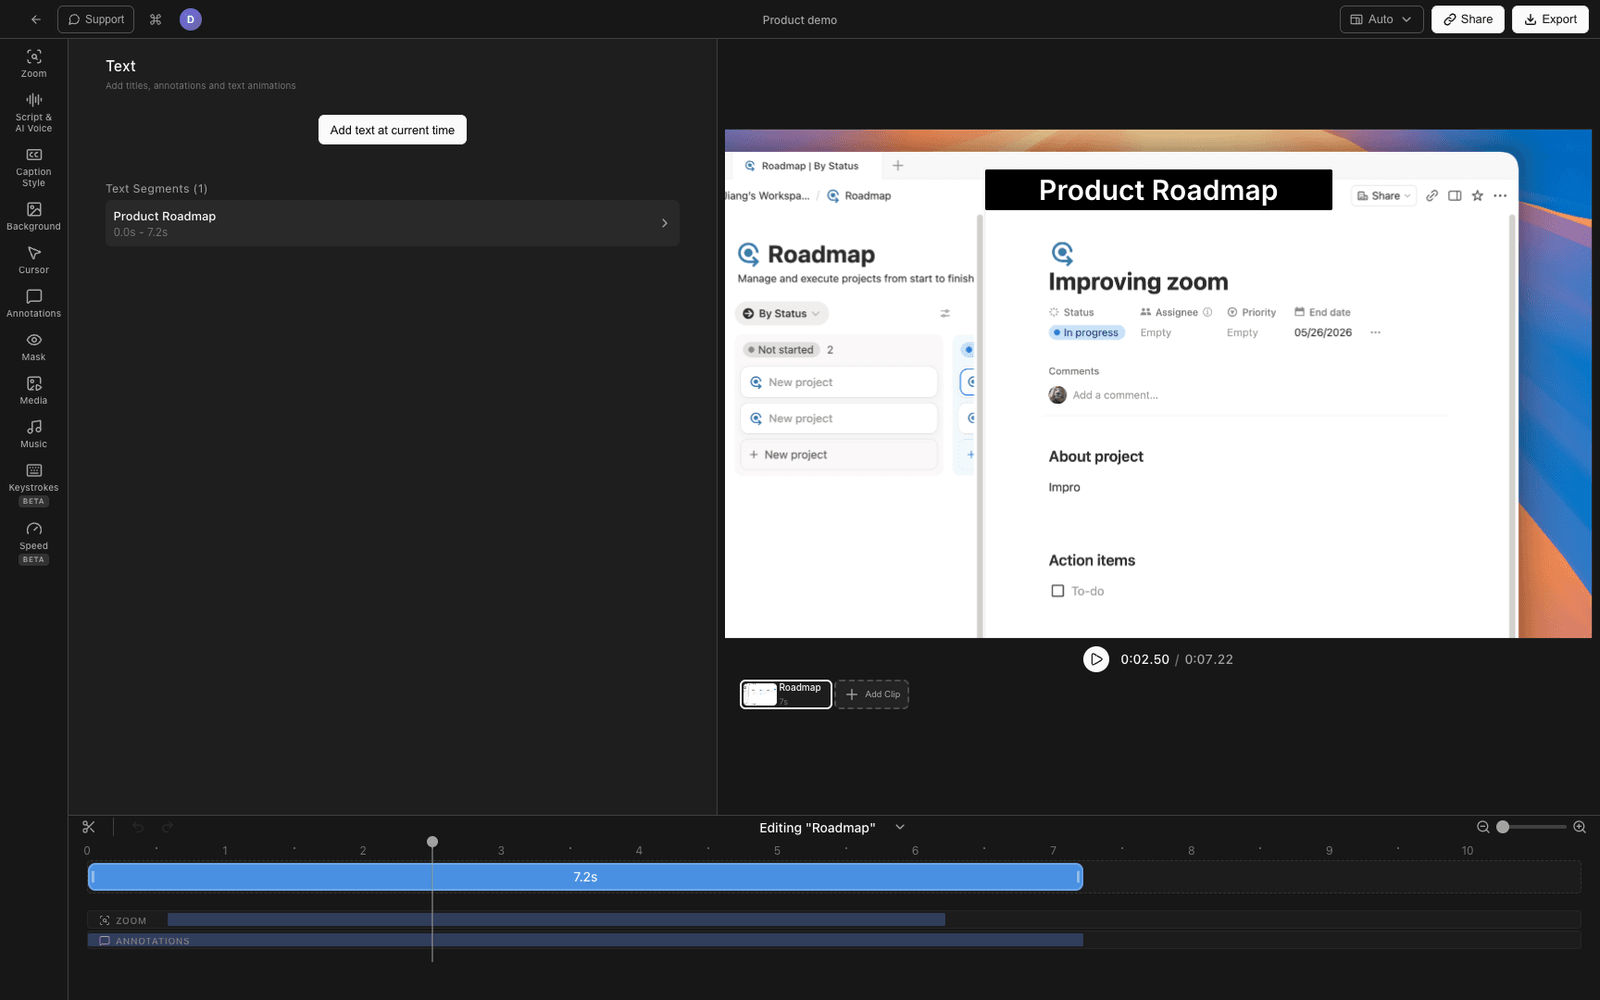The image size is (1600, 1000).
Task: Click the 05/26/2026 end date value
Action: pyautogui.click(x=1322, y=333)
